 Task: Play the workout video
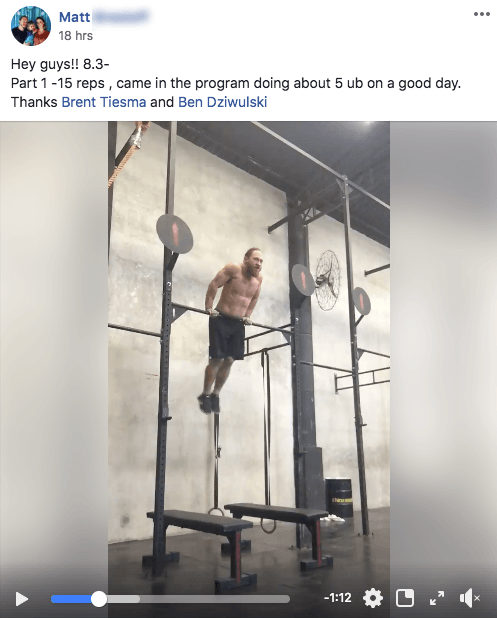tap(22, 599)
